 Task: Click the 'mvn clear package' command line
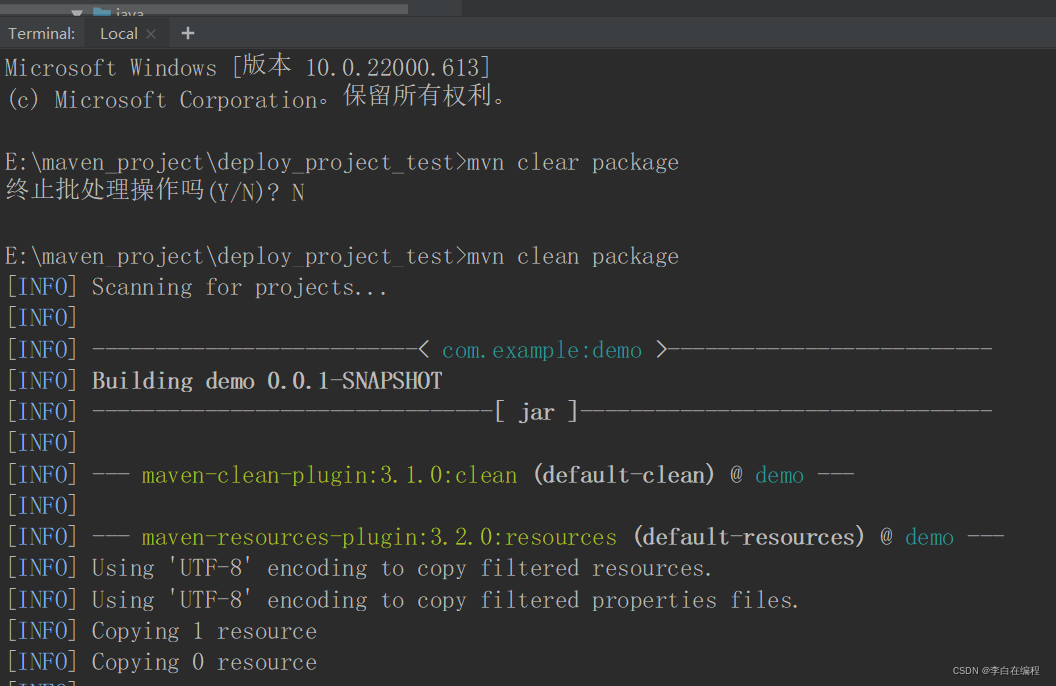pos(341,162)
